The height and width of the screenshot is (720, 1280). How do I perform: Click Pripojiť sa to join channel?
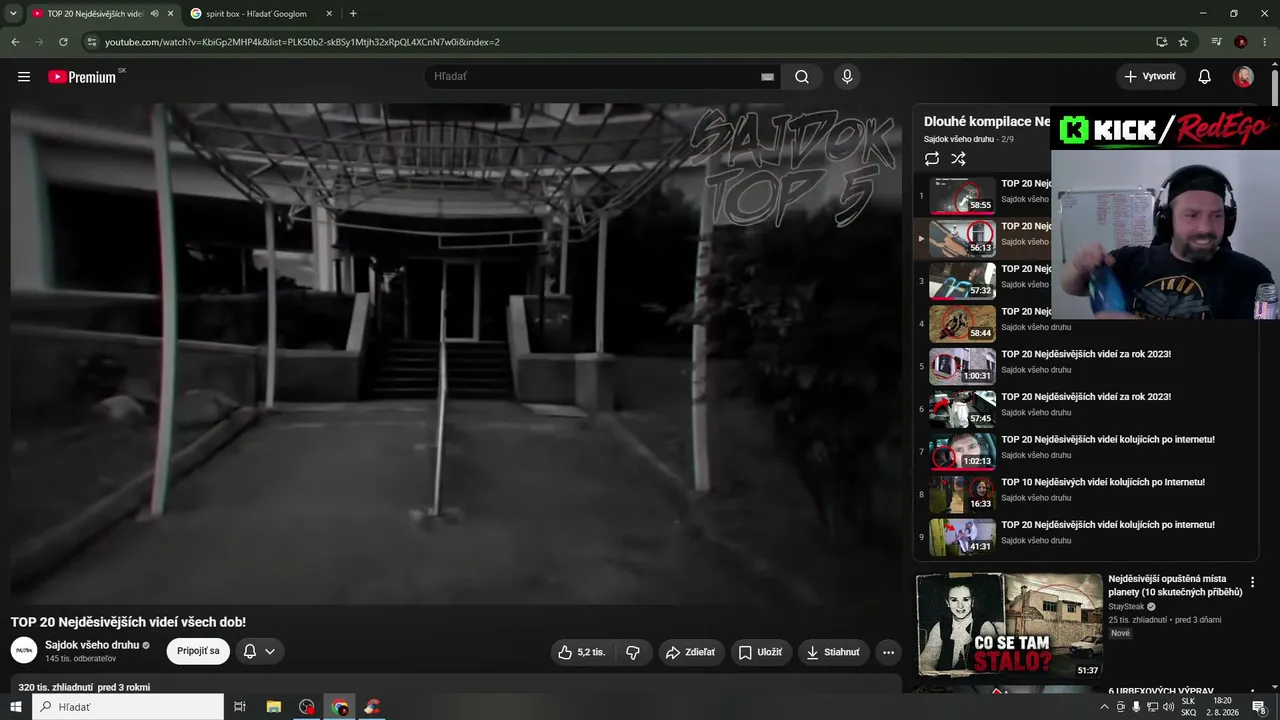[198, 652]
